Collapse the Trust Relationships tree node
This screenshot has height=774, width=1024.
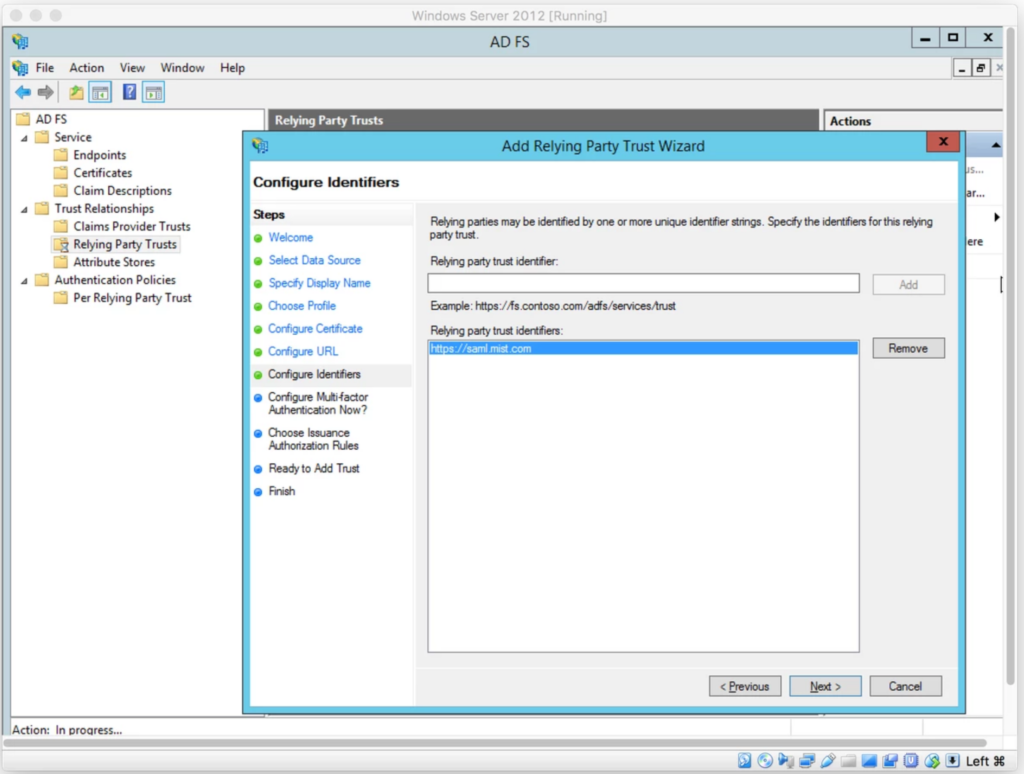coord(25,209)
